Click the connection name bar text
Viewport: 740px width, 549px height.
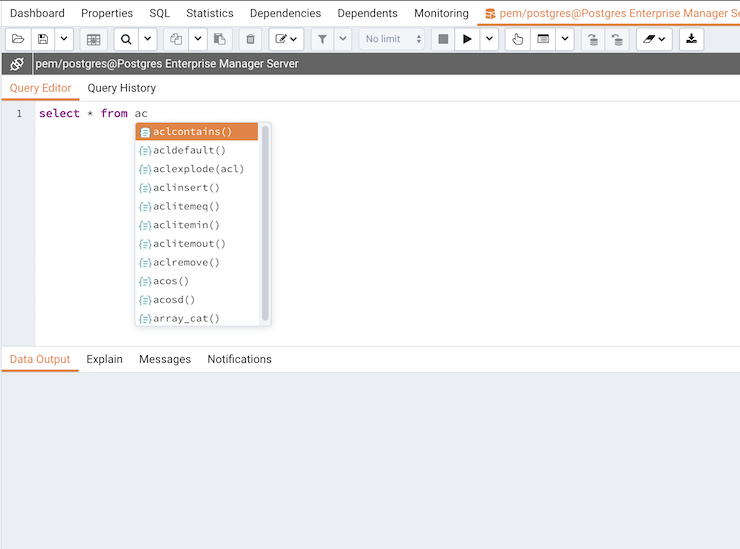(x=167, y=64)
